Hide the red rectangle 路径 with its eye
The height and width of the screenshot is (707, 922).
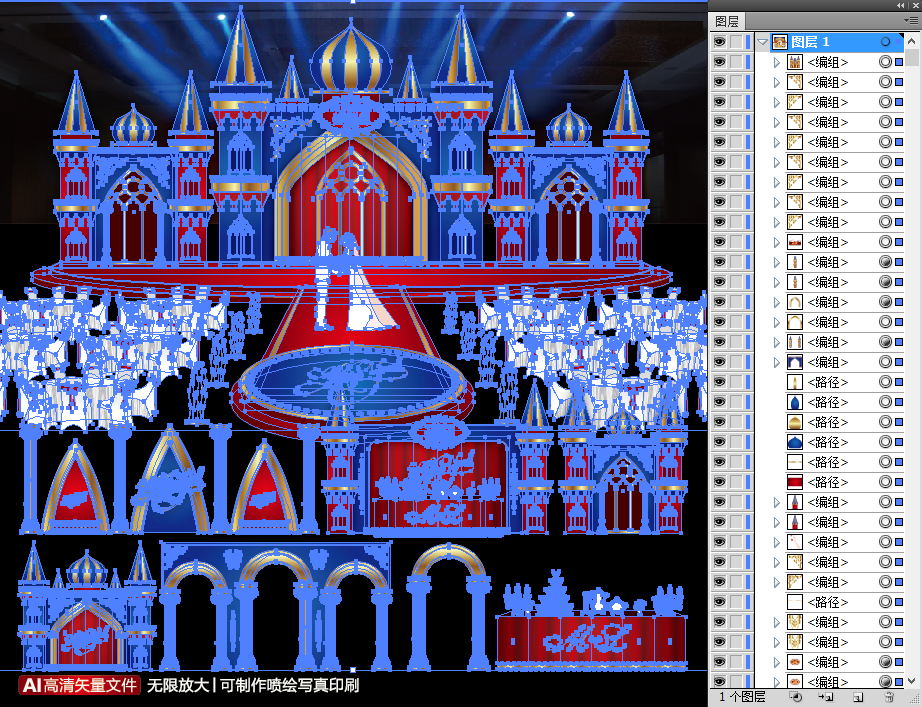(719, 482)
